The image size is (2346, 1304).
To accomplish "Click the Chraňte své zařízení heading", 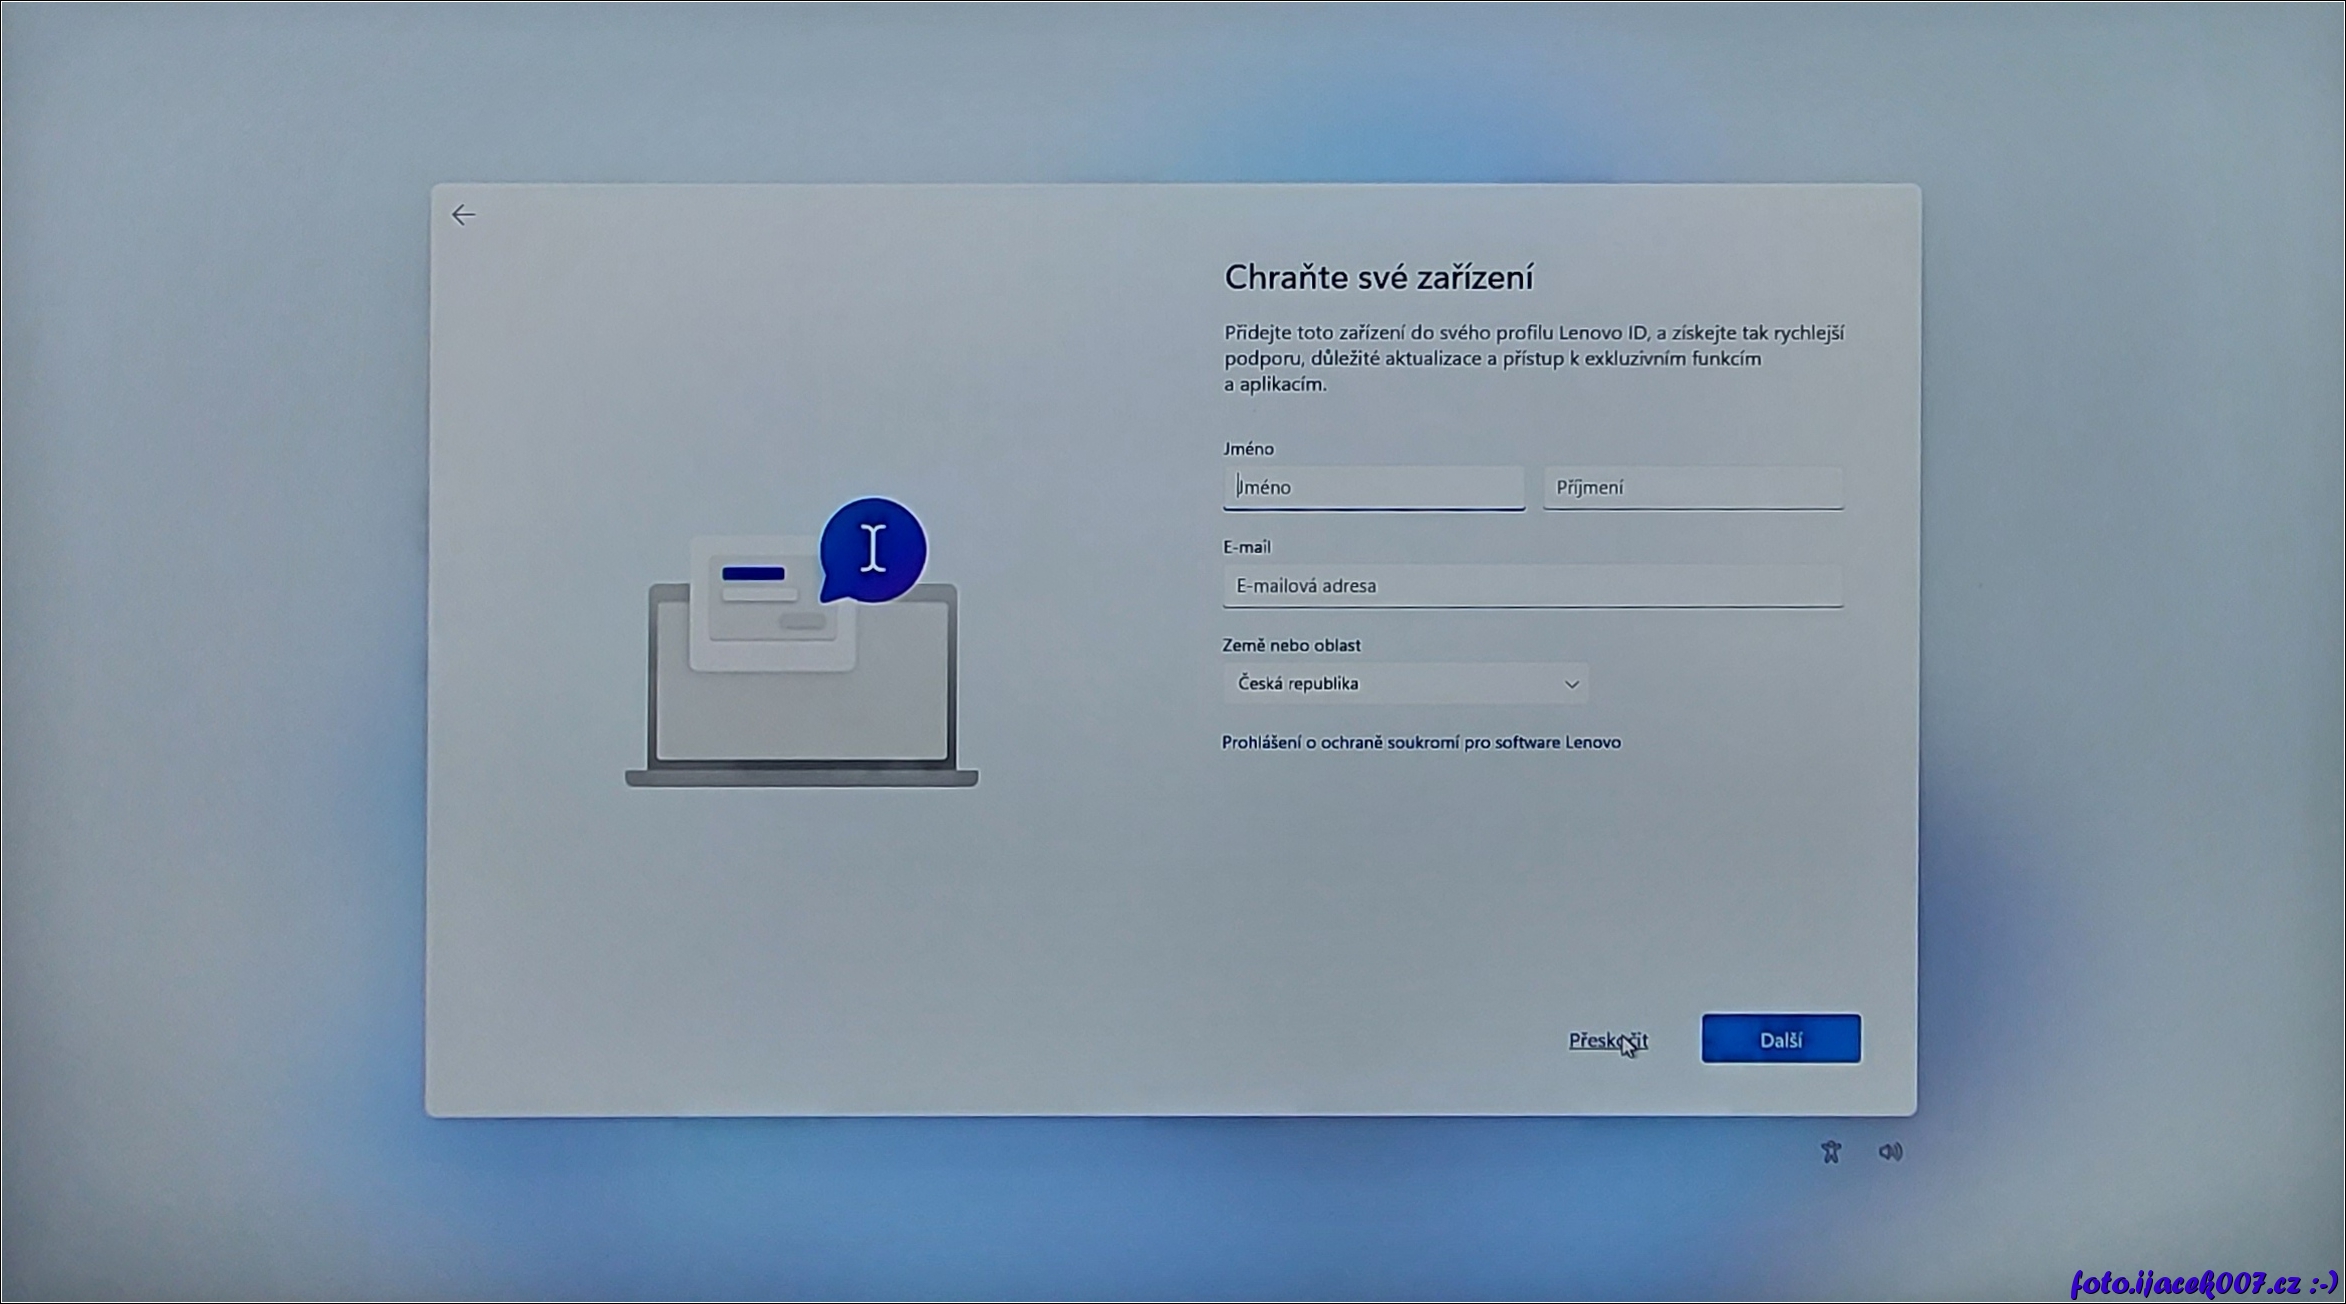I will [x=1378, y=278].
